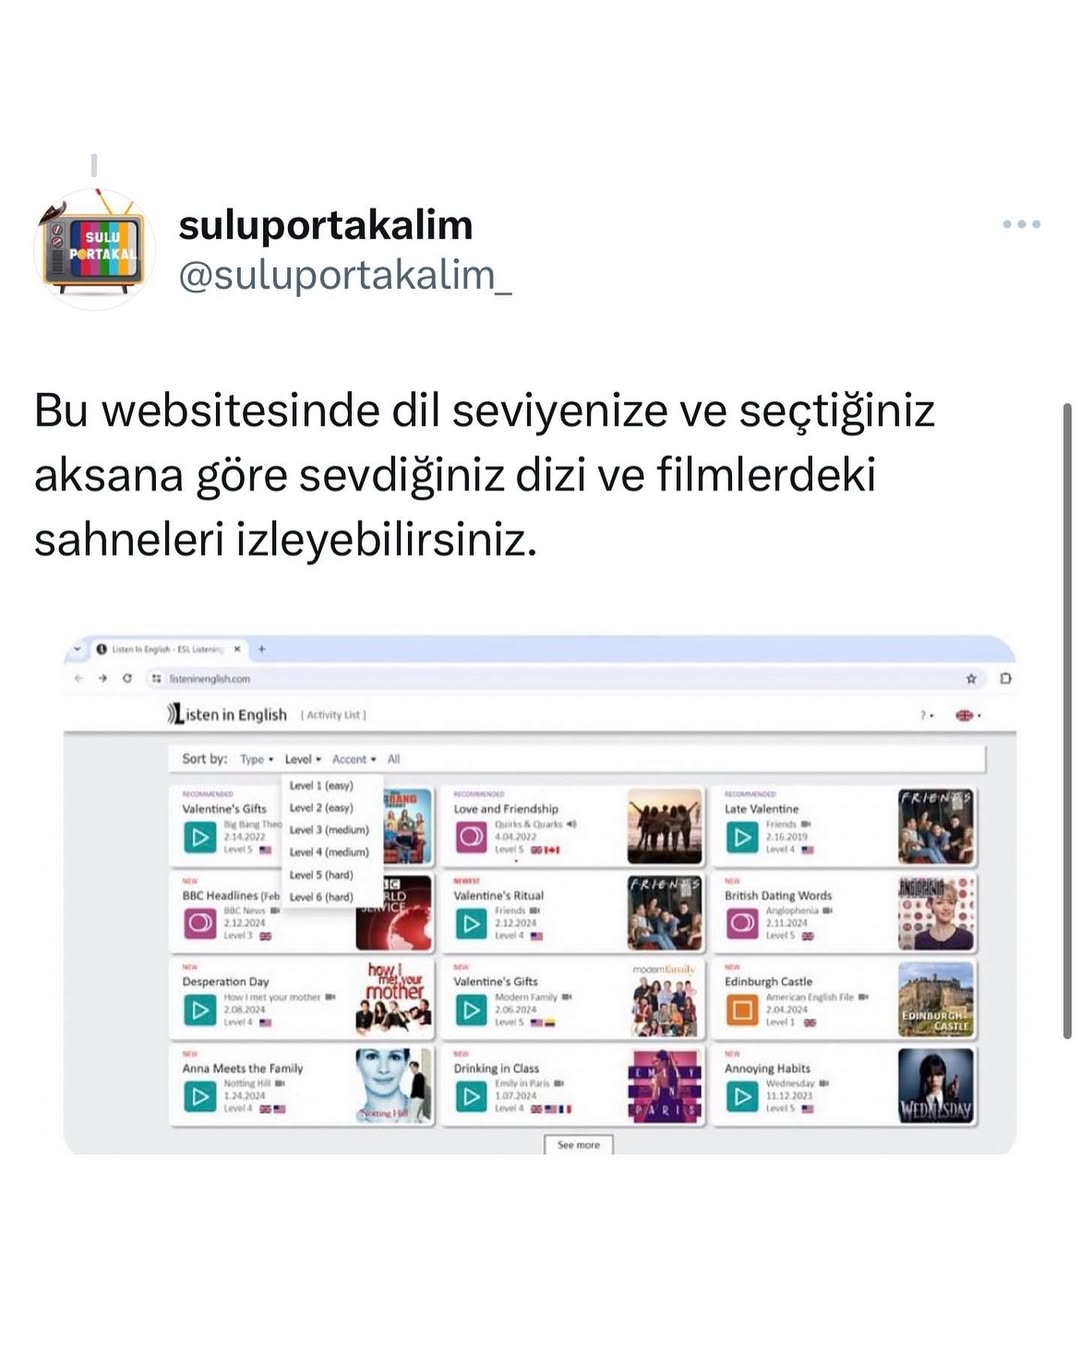
Task: Click the bookmark star in the address bar
Action: [970, 678]
